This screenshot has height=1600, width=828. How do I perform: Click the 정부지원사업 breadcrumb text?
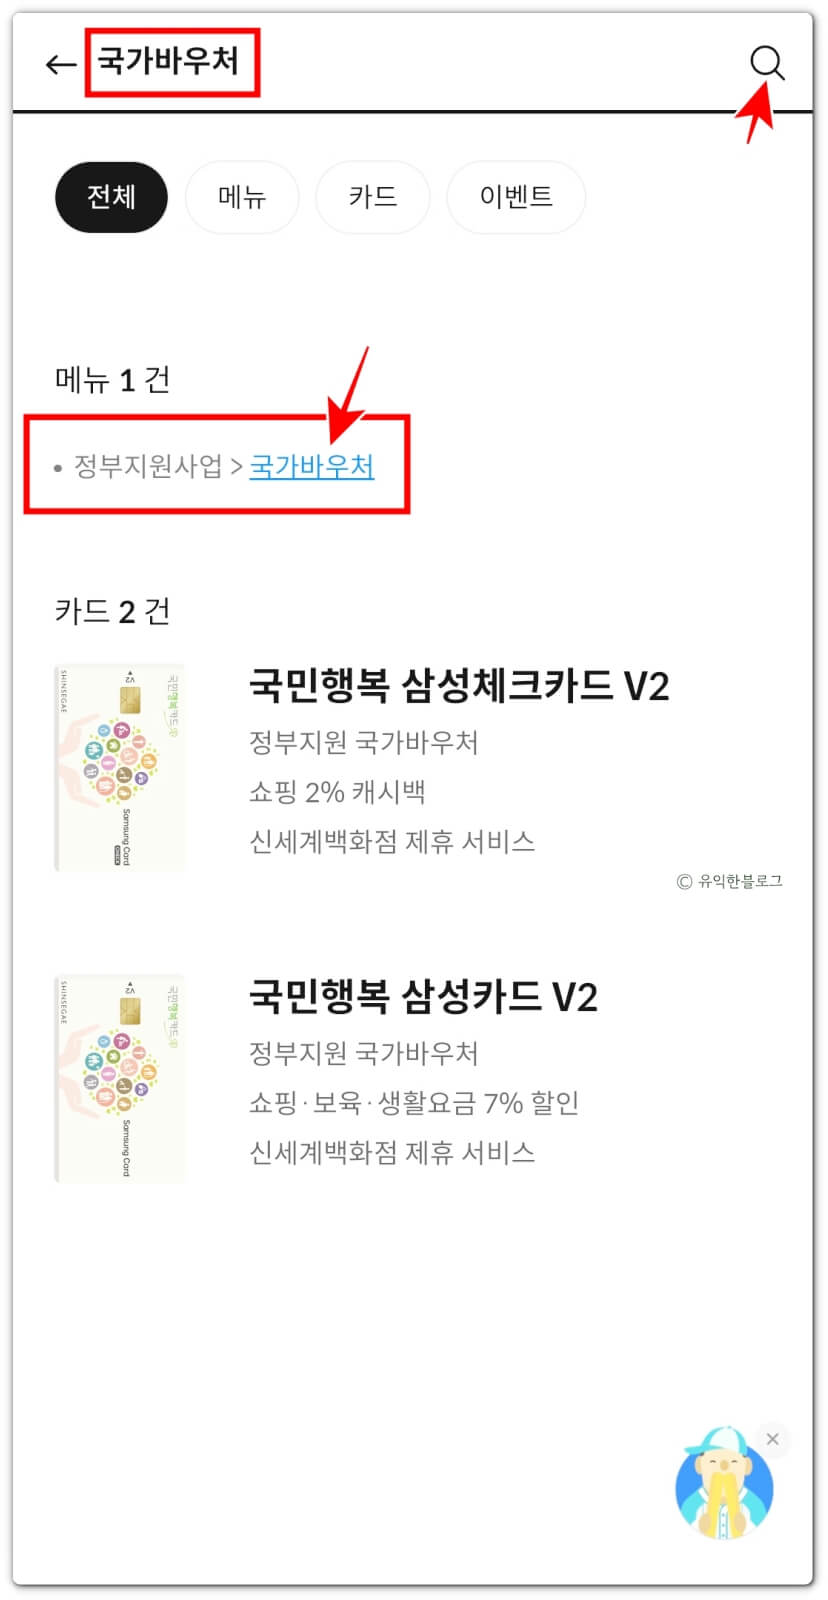point(148,466)
